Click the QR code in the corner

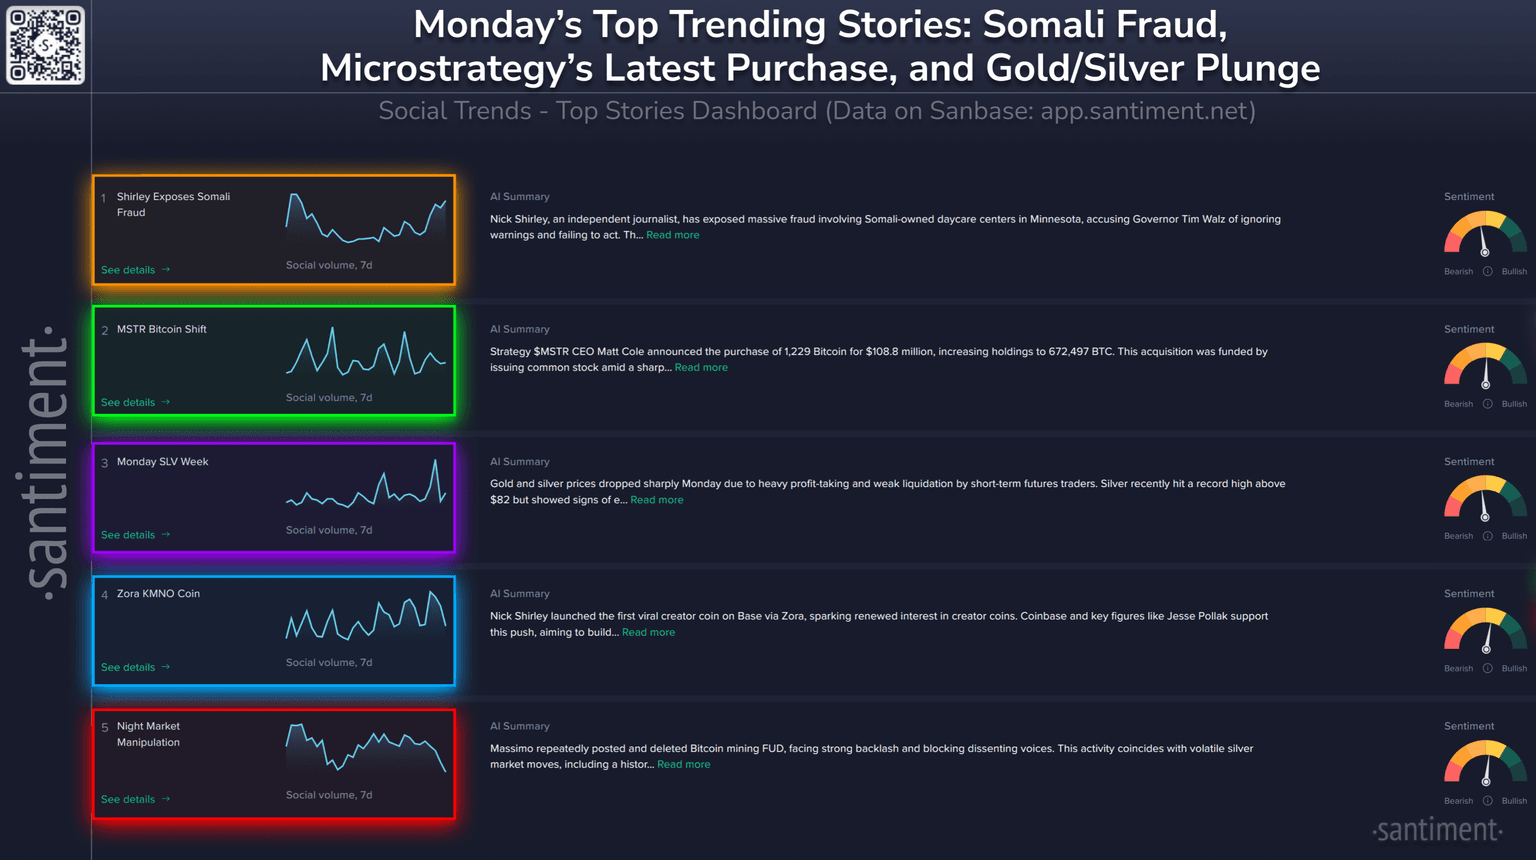pyautogui.click(x=46, y=46)
